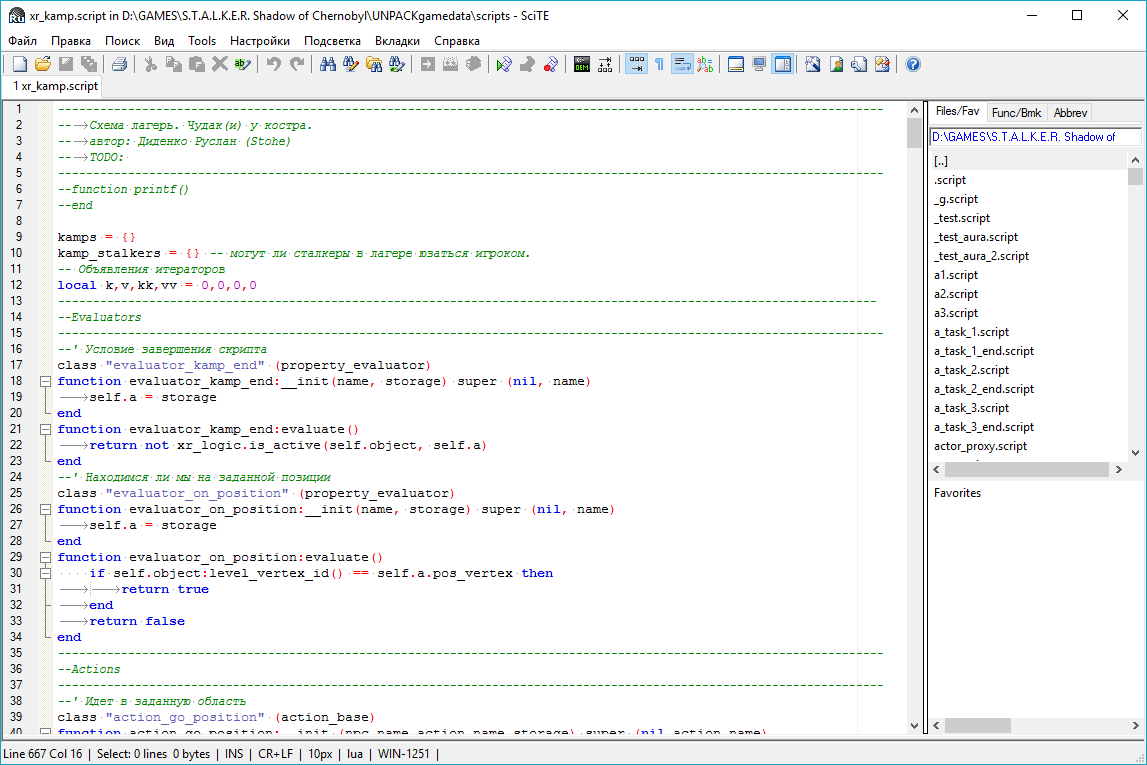Screen dimensions: 1147x765
Task: Open the Вид menu
Action: pos(164,41)
